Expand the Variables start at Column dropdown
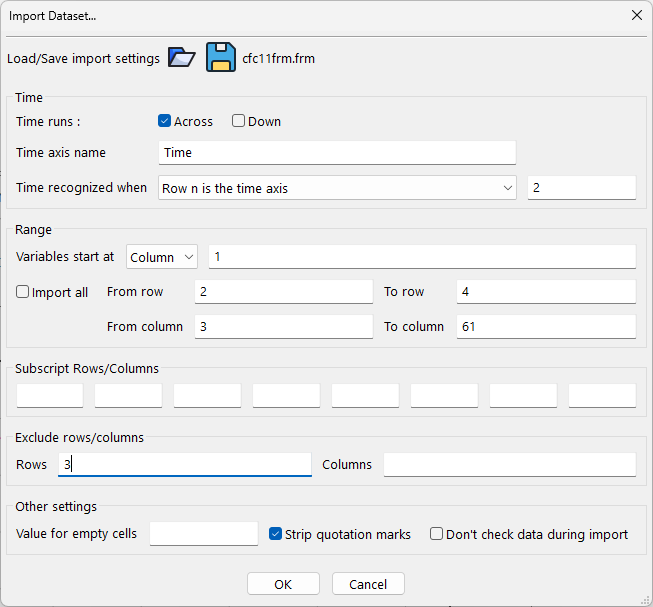Screen dimensions: 653x607 click(x=163, y=257)
